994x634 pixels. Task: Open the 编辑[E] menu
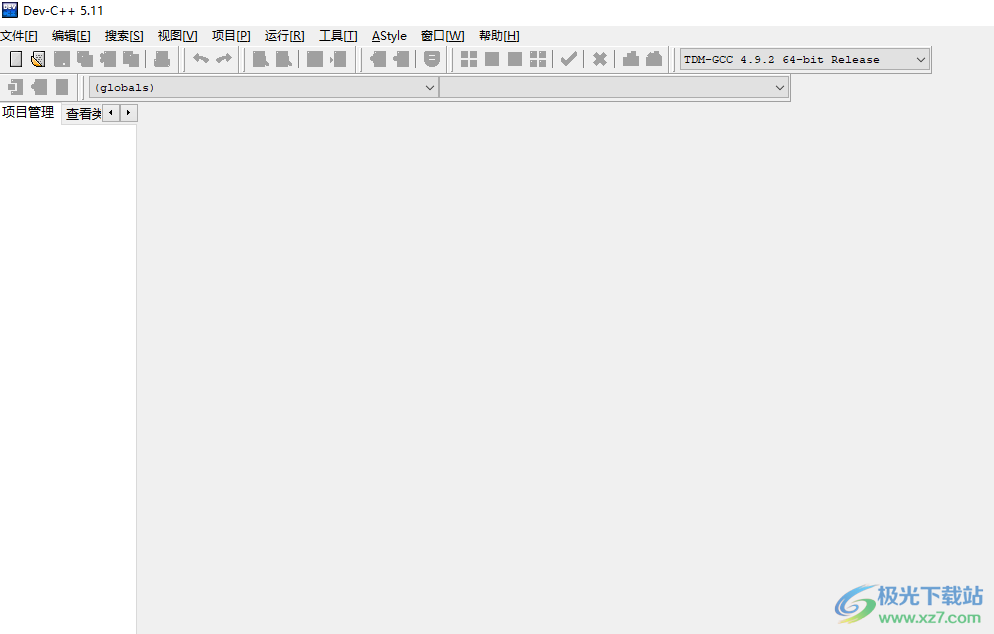point(71,36)
